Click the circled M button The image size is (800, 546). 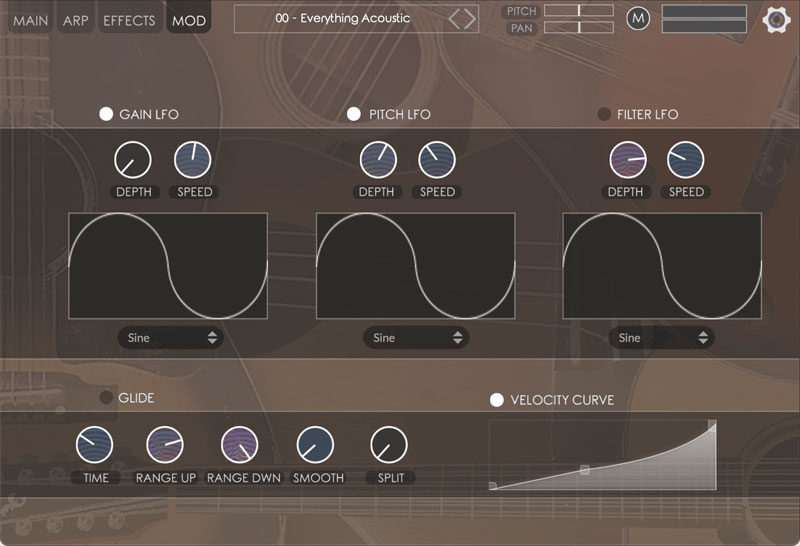click(637, 18)
